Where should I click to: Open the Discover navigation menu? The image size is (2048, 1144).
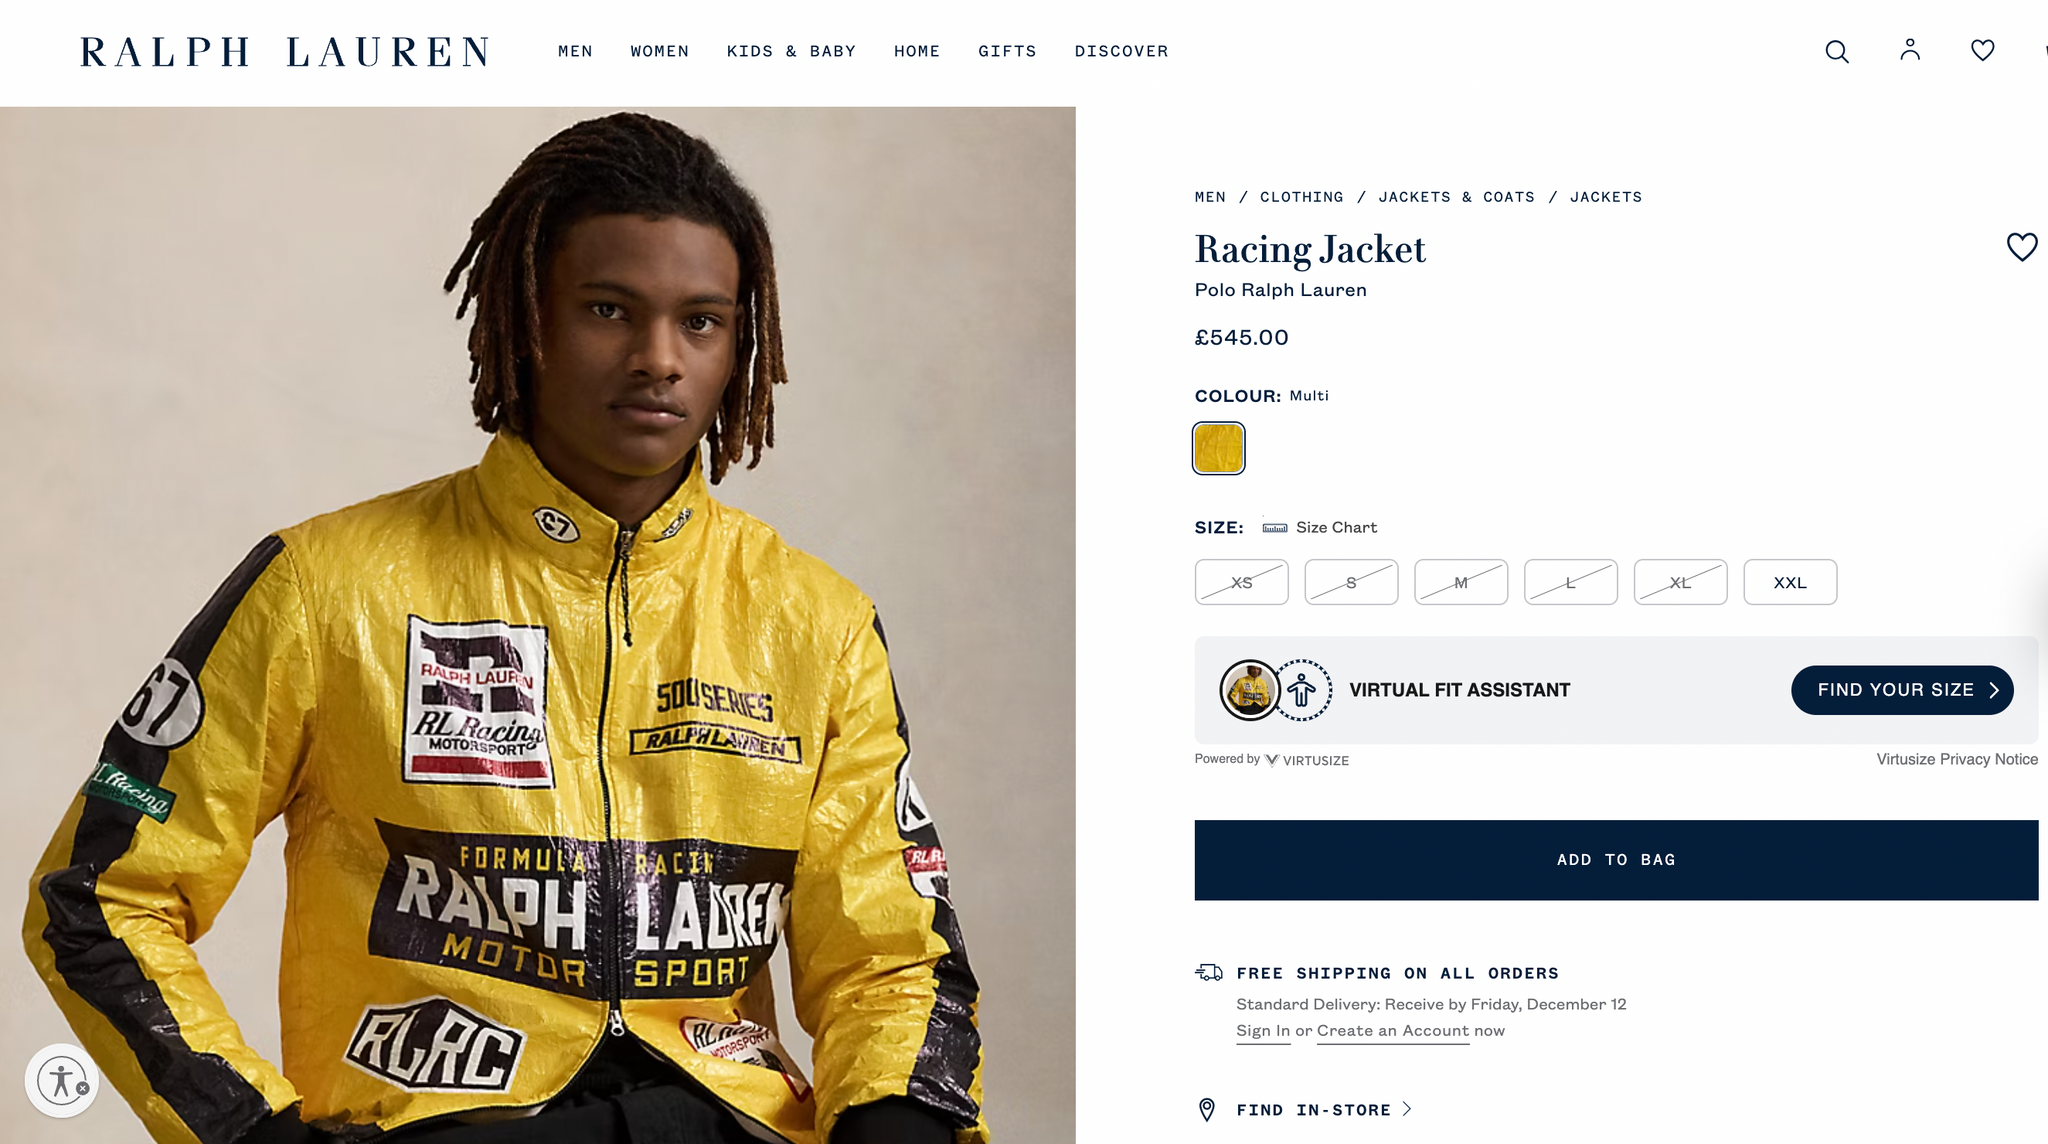click(1121, 51)
